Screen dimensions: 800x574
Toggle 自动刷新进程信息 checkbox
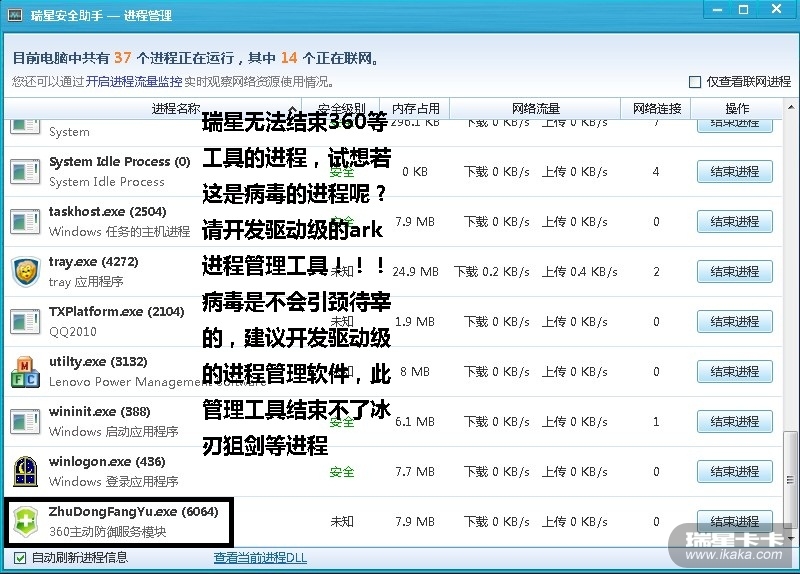(x=20, y=558)
